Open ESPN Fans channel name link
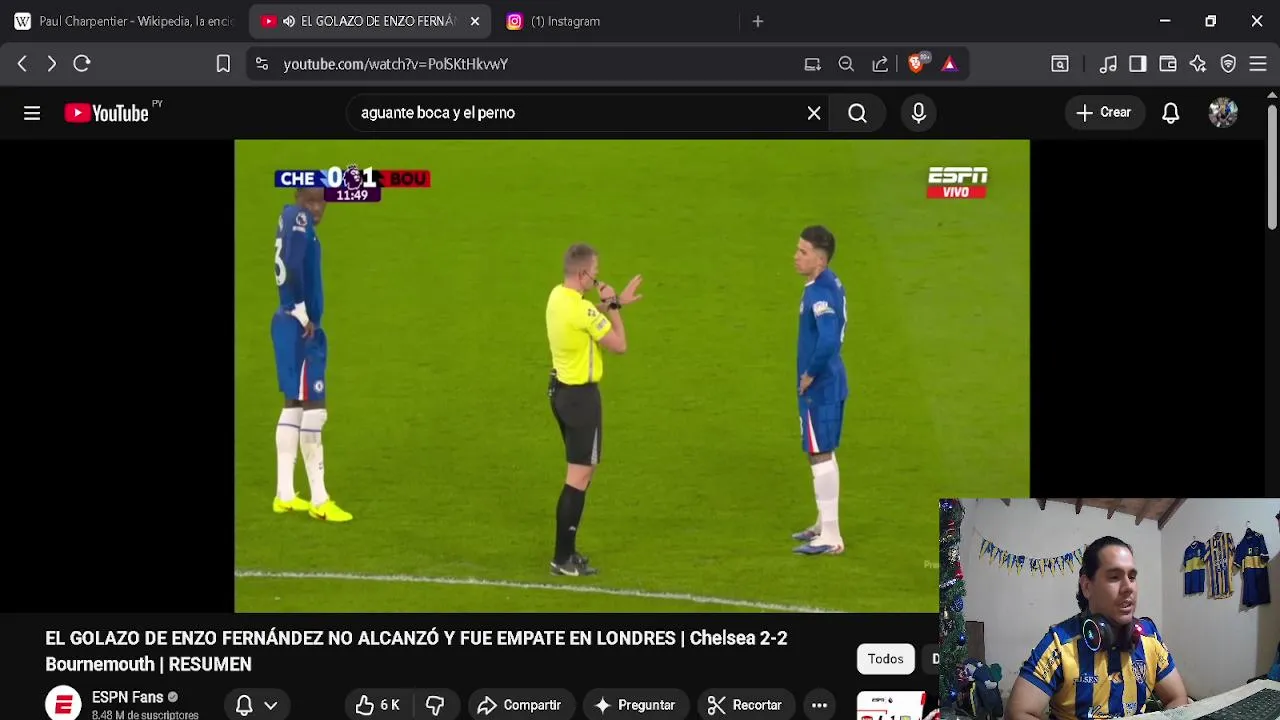 (127, 697)
